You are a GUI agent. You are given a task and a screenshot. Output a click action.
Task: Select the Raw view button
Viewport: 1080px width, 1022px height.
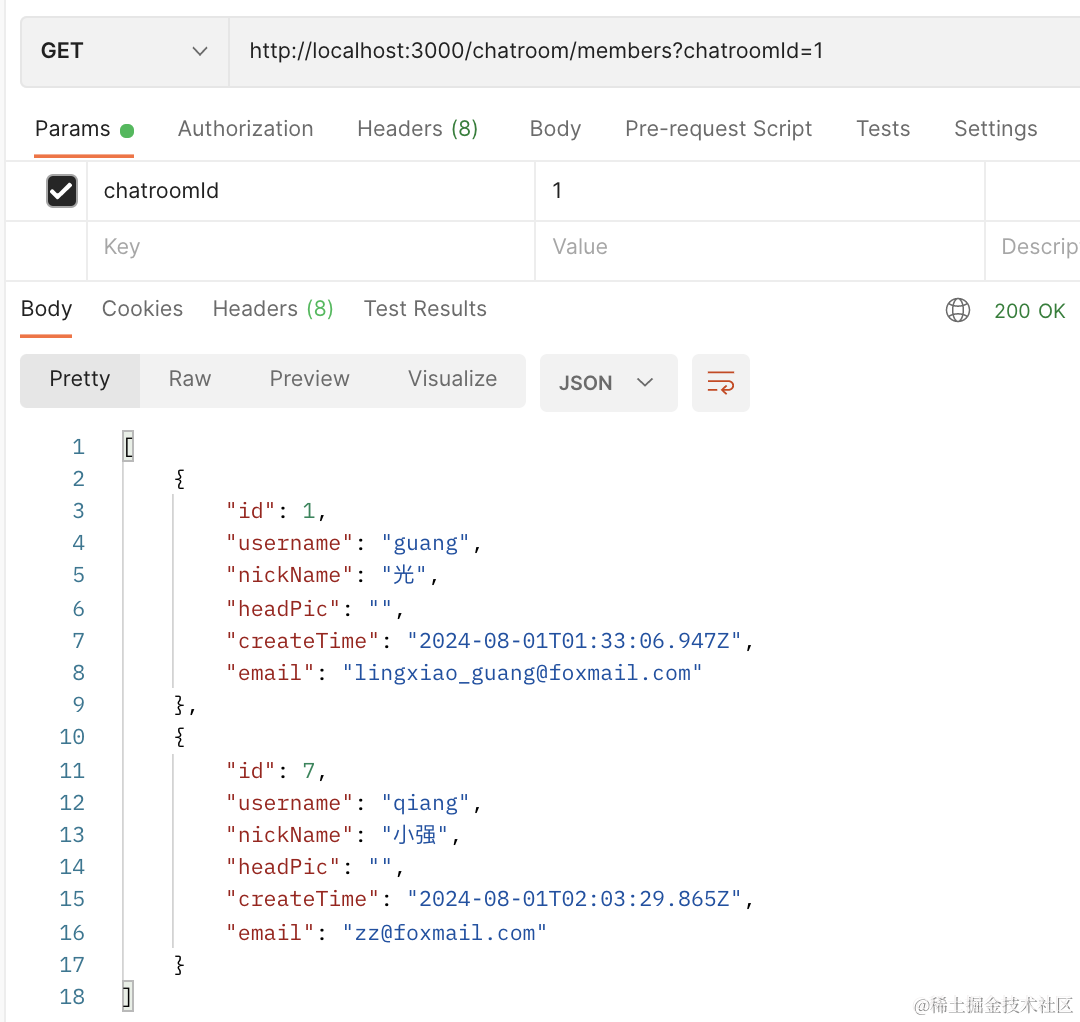(x=190, y=379)
